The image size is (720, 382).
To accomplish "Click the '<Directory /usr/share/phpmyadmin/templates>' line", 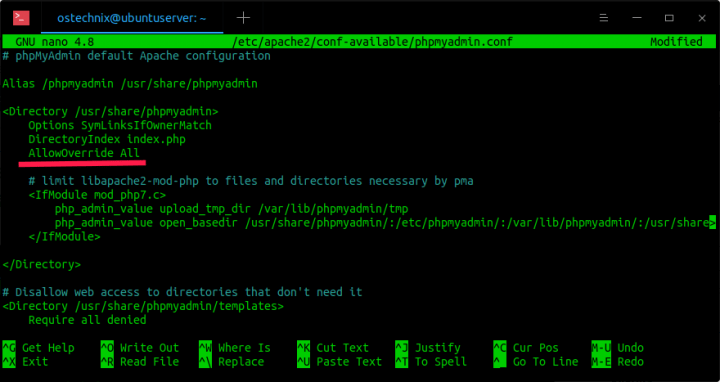I will coord(143,306).
